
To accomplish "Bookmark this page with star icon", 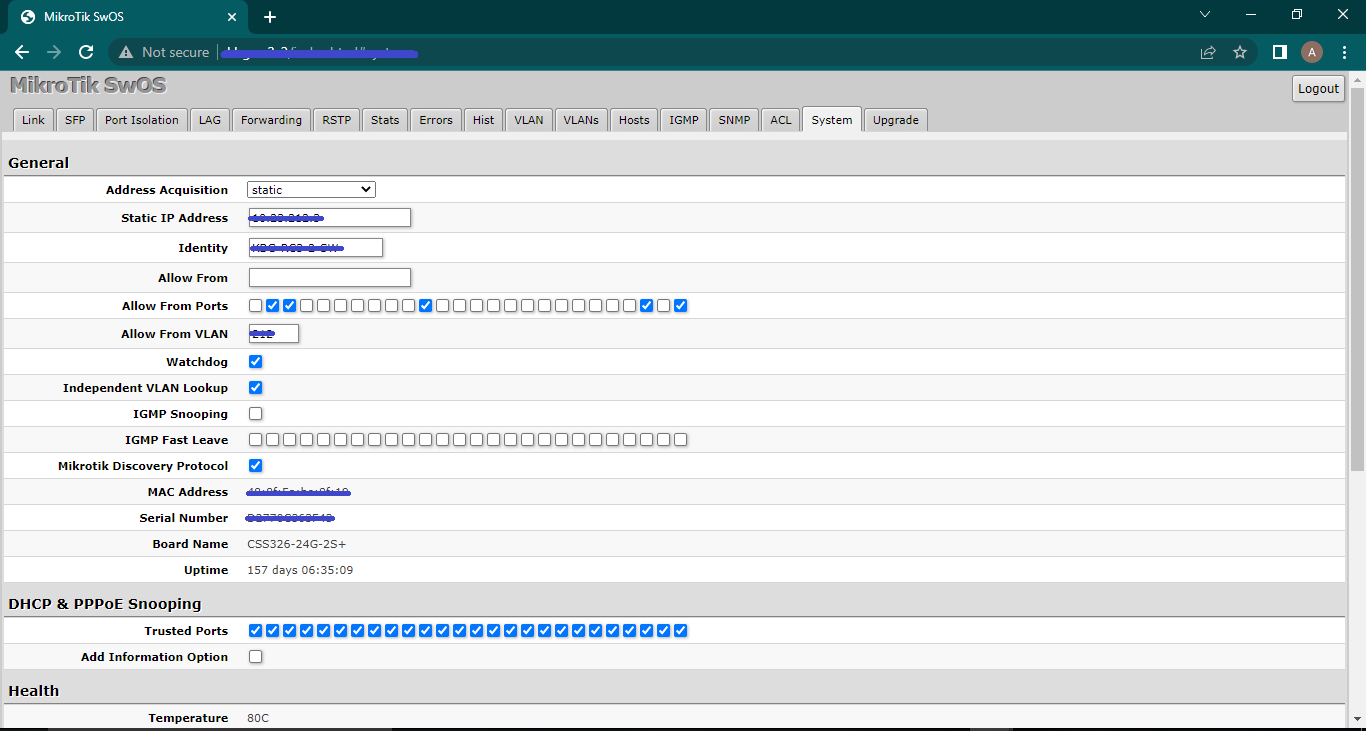I will click(x=1240, y=52).
